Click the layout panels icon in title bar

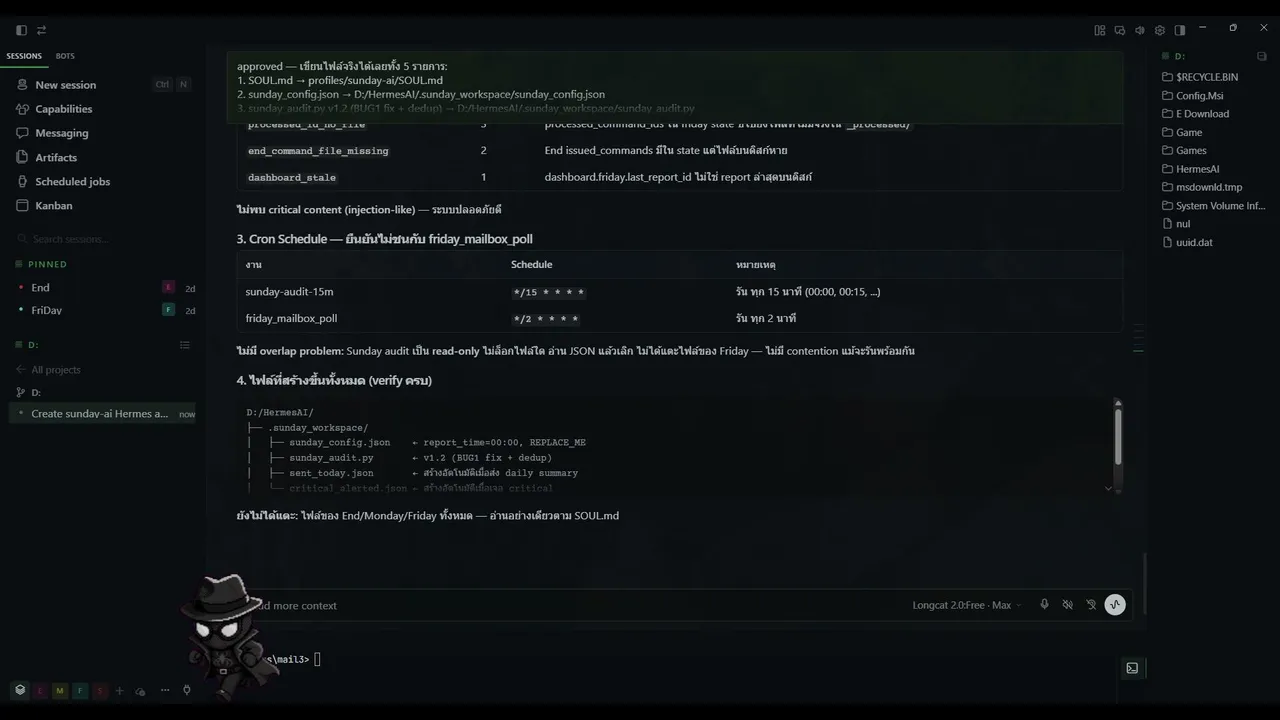[1100, 30]
